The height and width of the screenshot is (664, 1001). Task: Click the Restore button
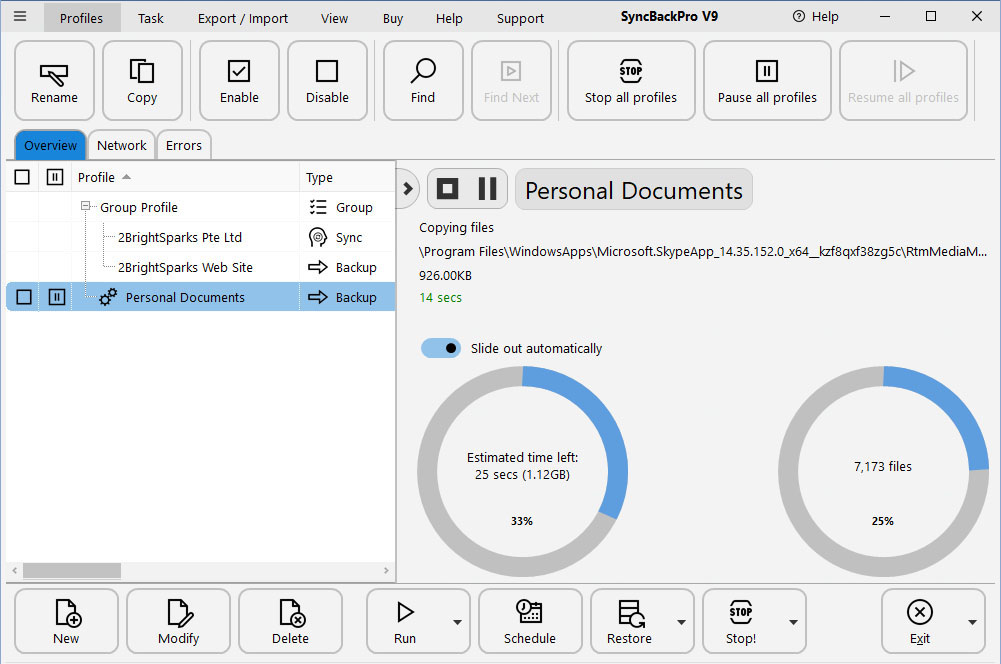630,621
